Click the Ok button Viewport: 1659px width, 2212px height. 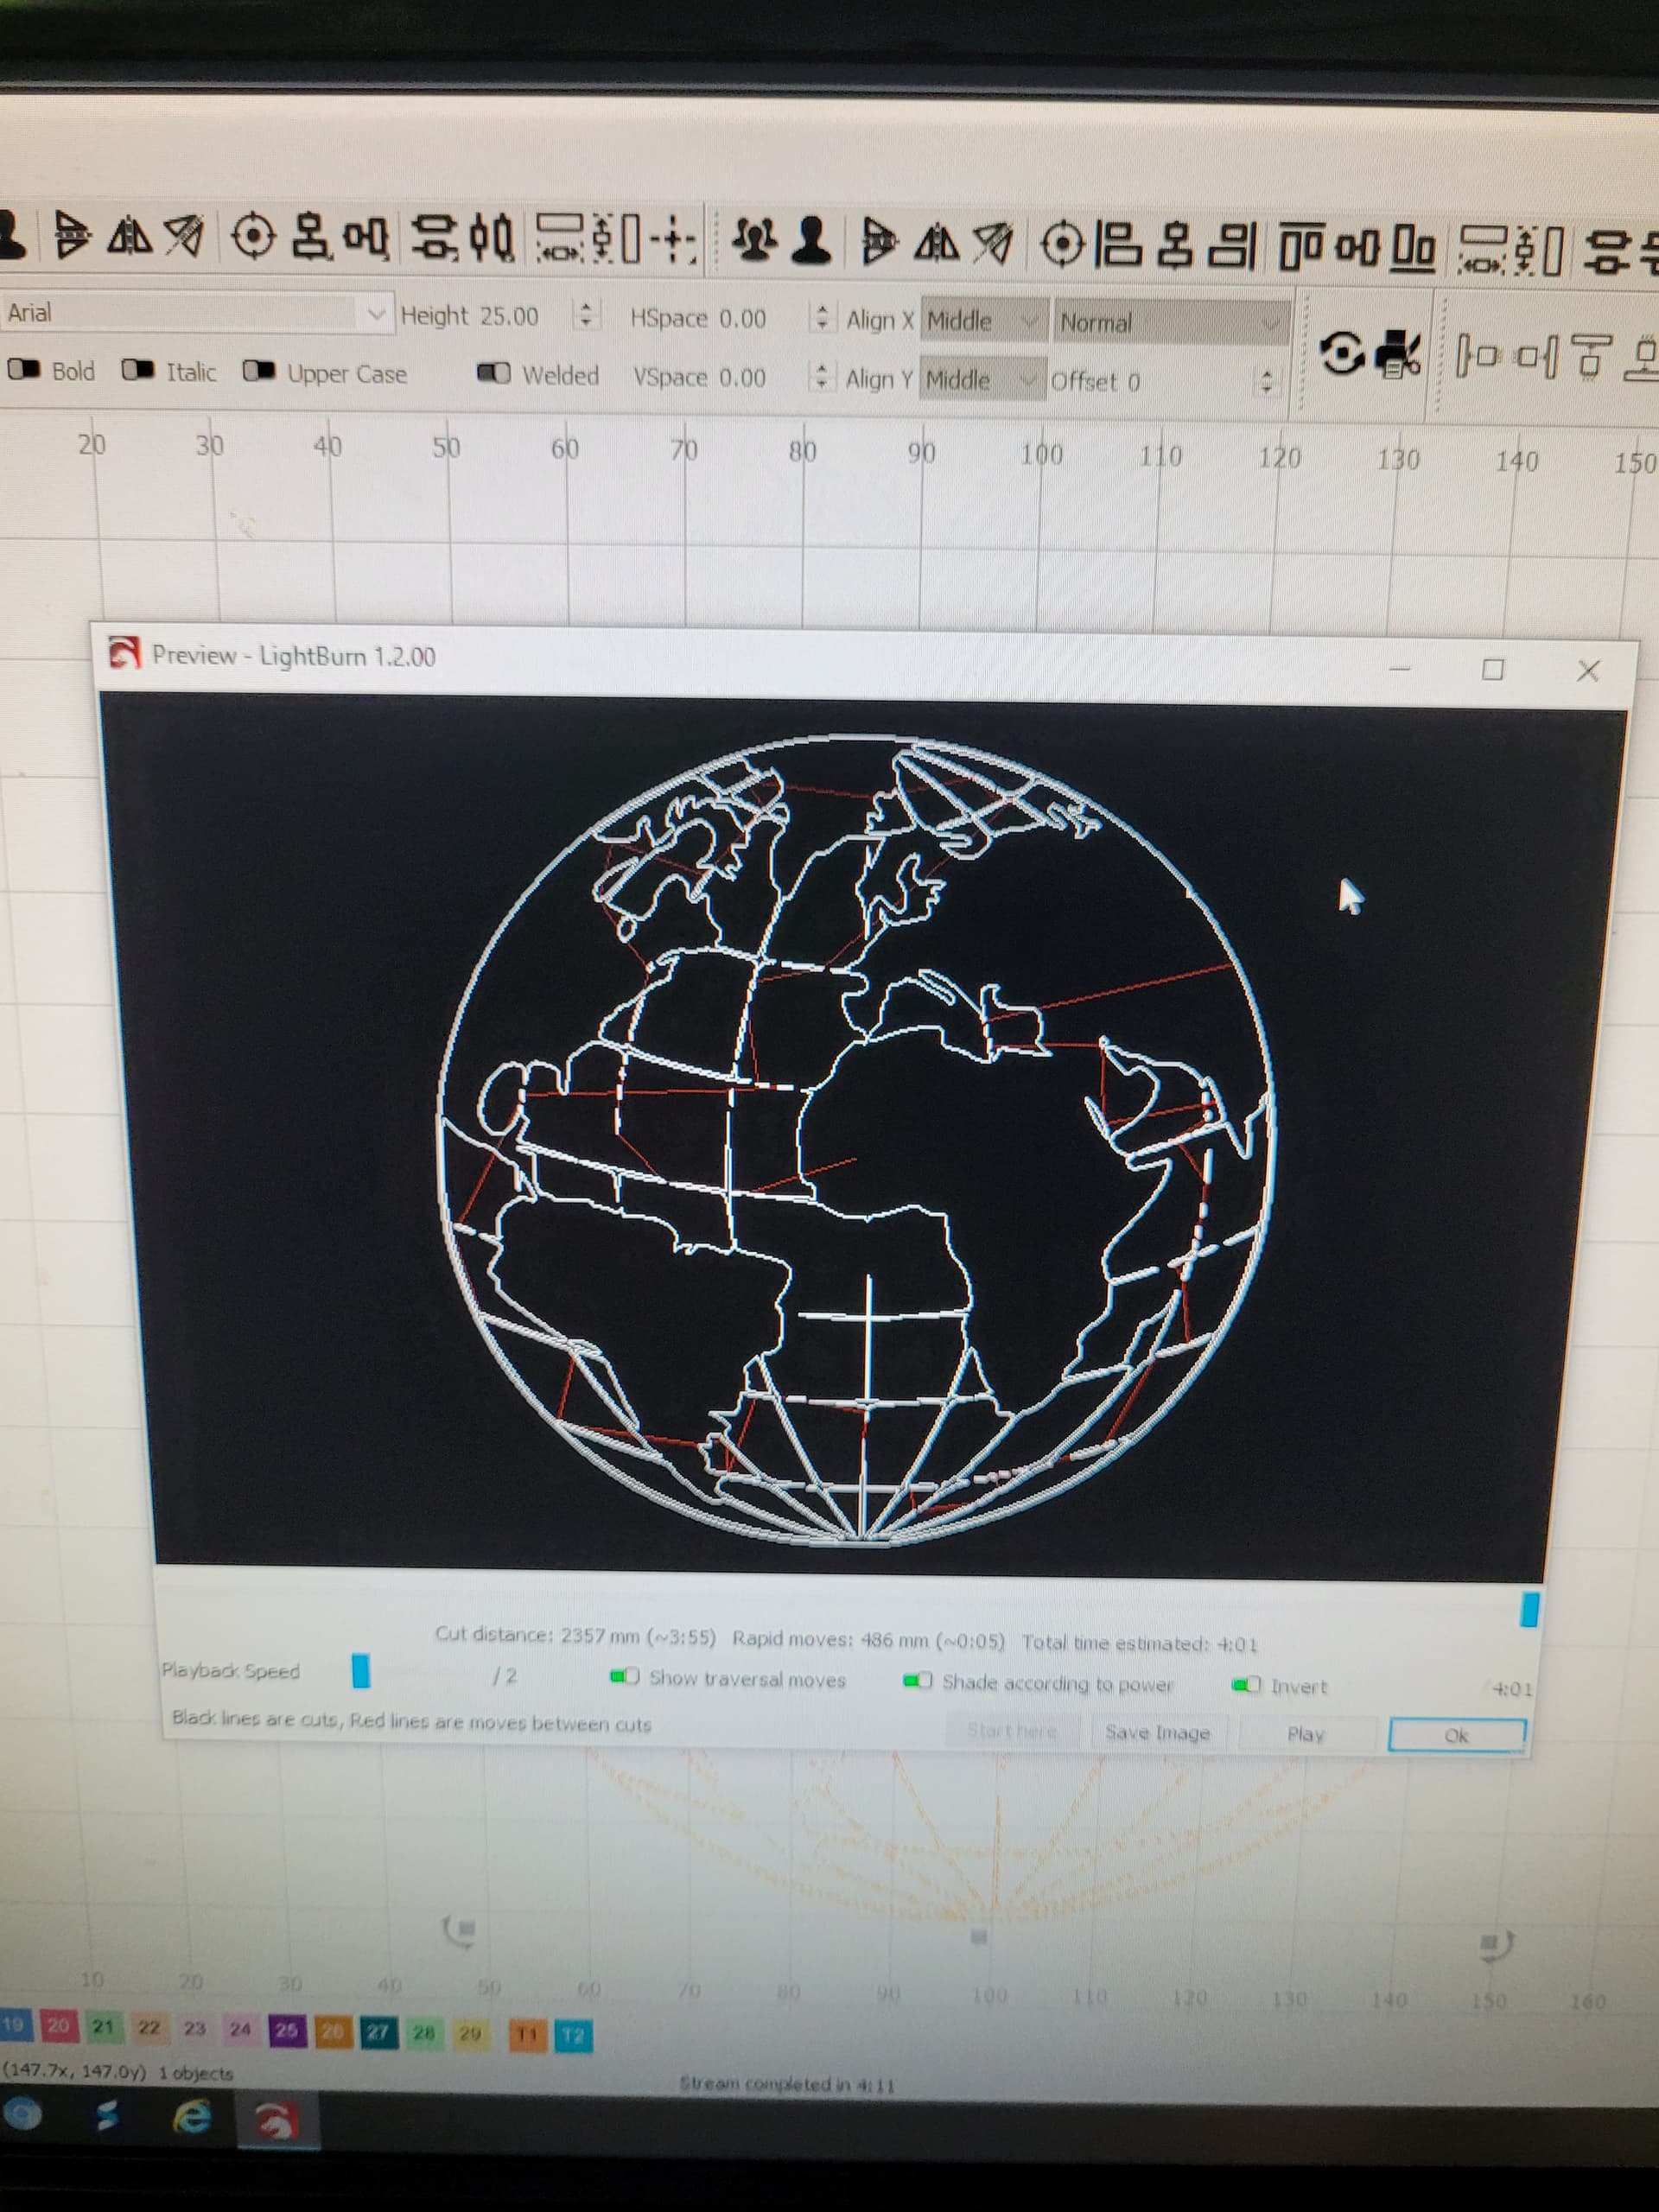(1457, 1736)
